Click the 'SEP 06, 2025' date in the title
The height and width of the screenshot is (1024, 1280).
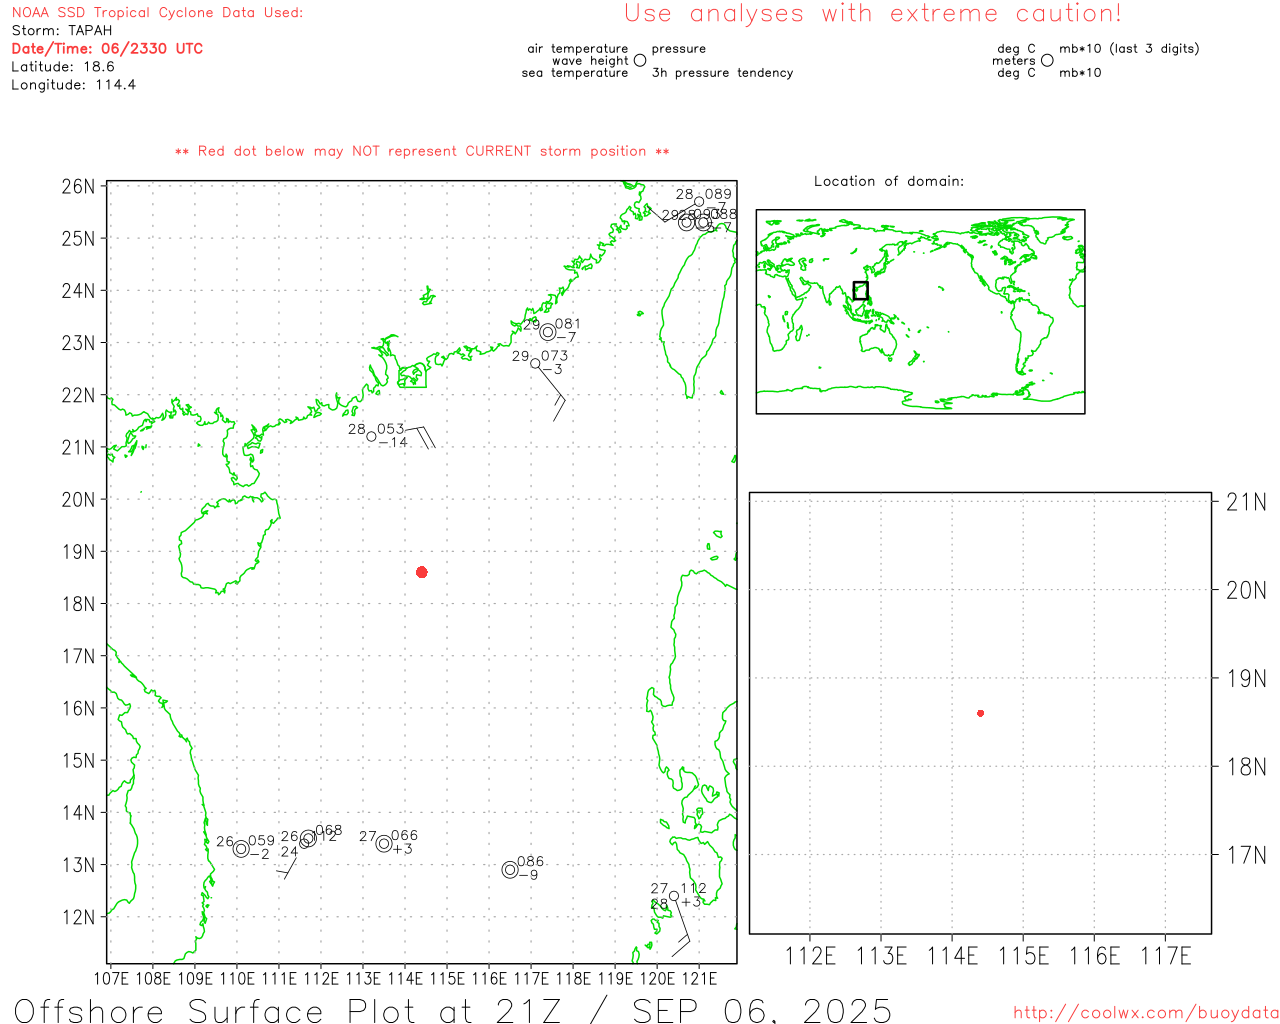pos(762,1010)
